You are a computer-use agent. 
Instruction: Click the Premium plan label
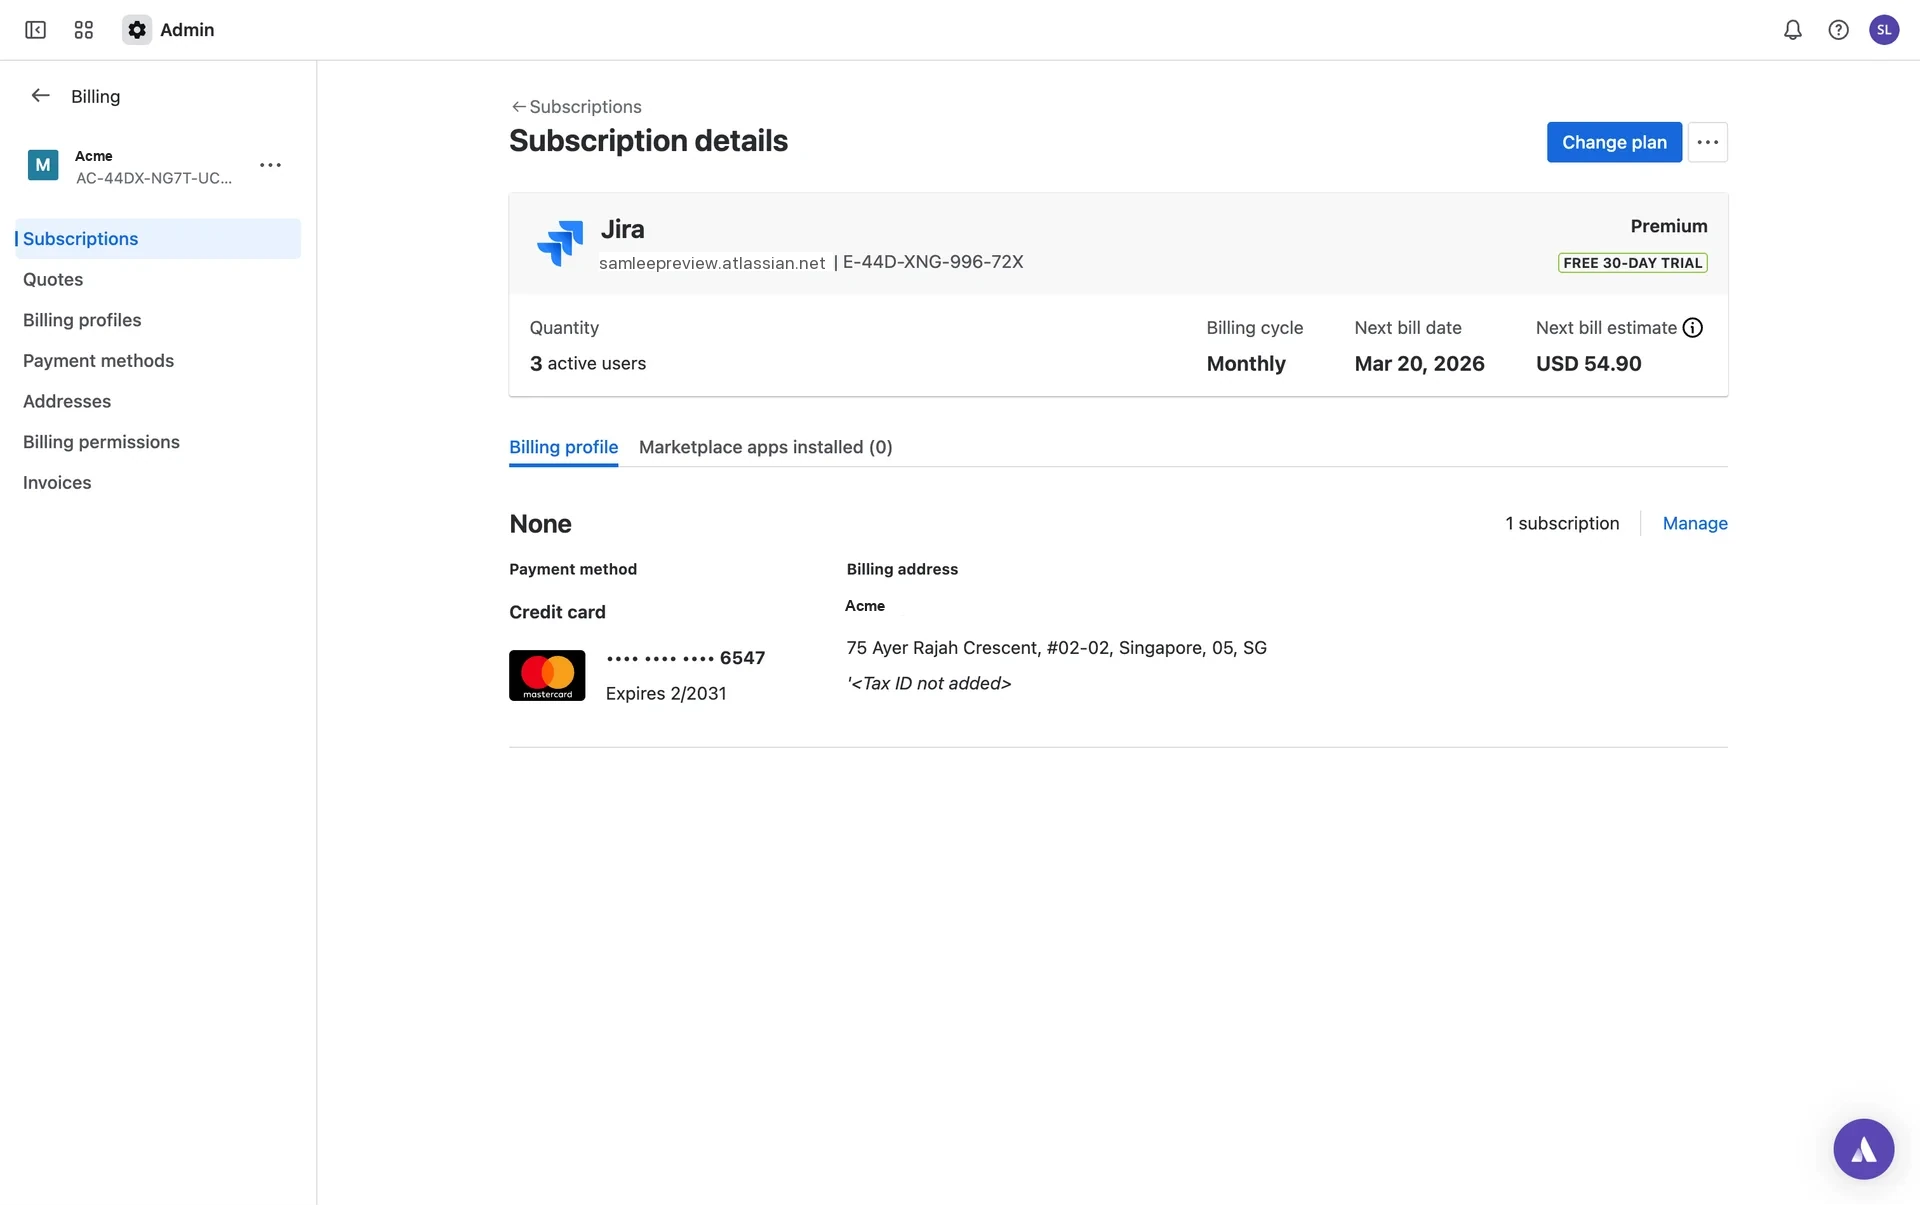point(1668,226)
